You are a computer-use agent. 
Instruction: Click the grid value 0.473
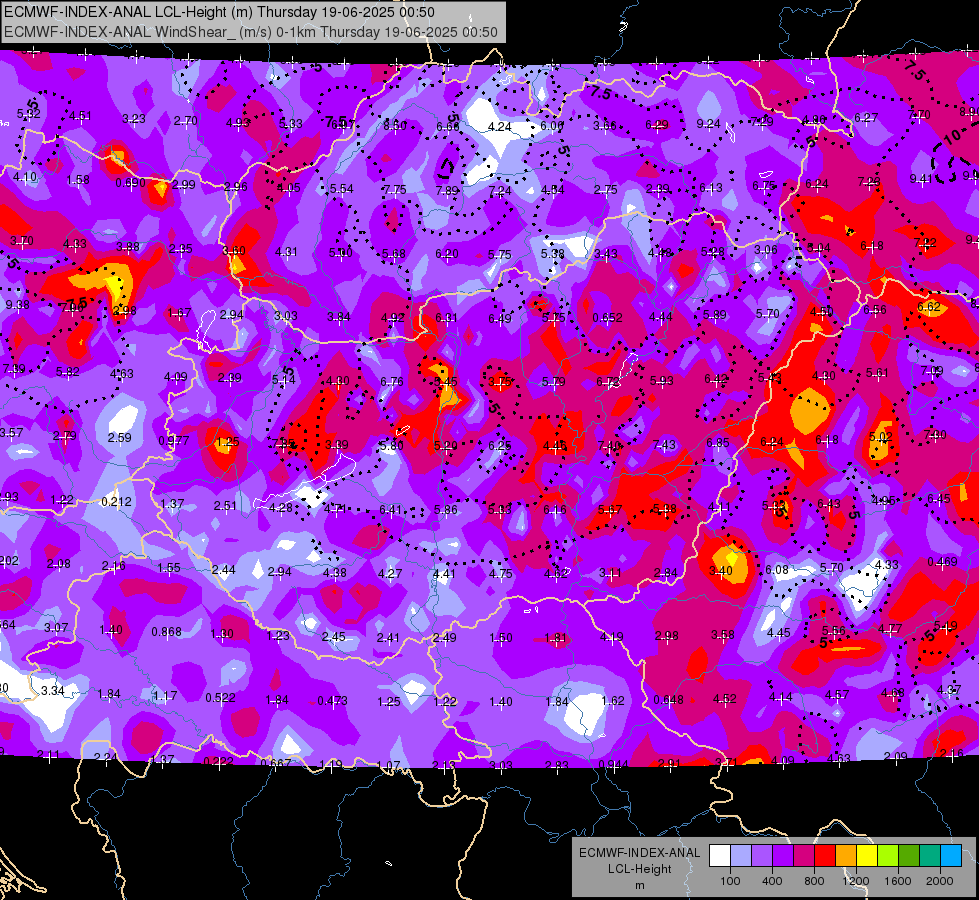click(332, 701)
